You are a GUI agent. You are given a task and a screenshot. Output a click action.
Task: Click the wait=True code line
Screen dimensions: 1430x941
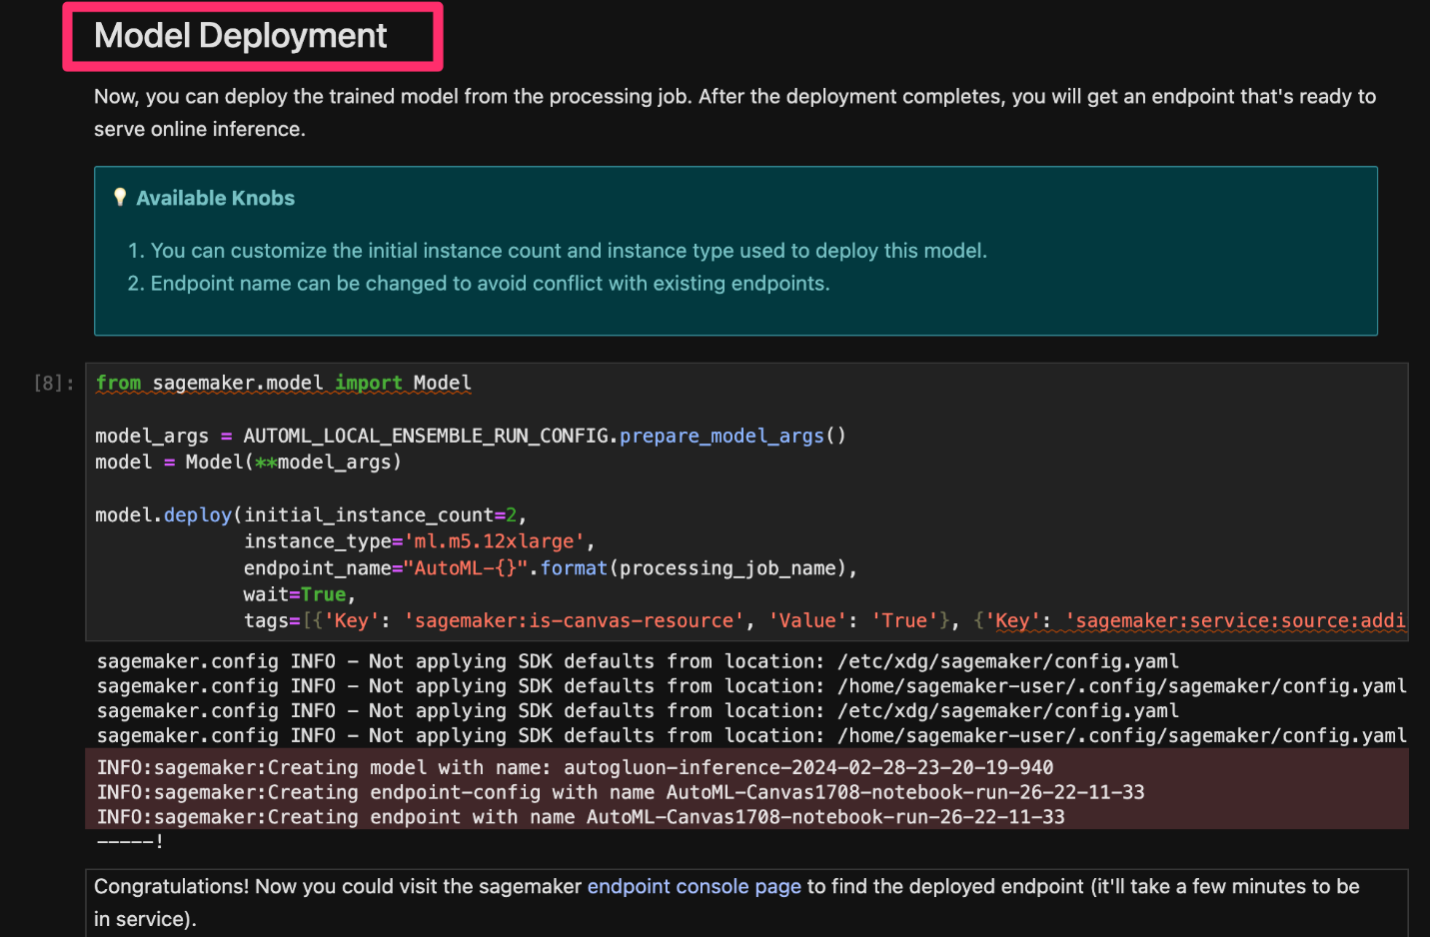pyautogui.click(x=299, y=594)
